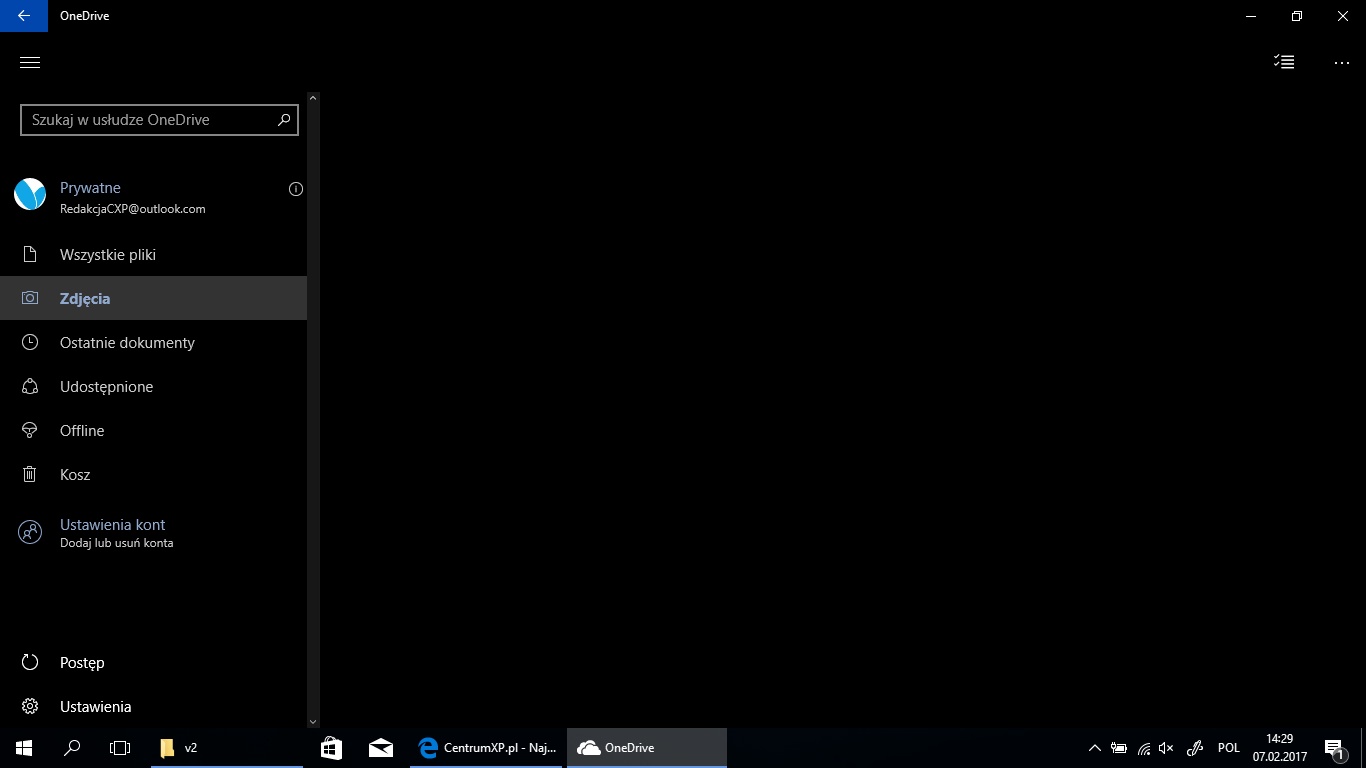Click the file icon beside Wszystkie pliki
Screen dimensions: 1366x768
click(30, 255)
